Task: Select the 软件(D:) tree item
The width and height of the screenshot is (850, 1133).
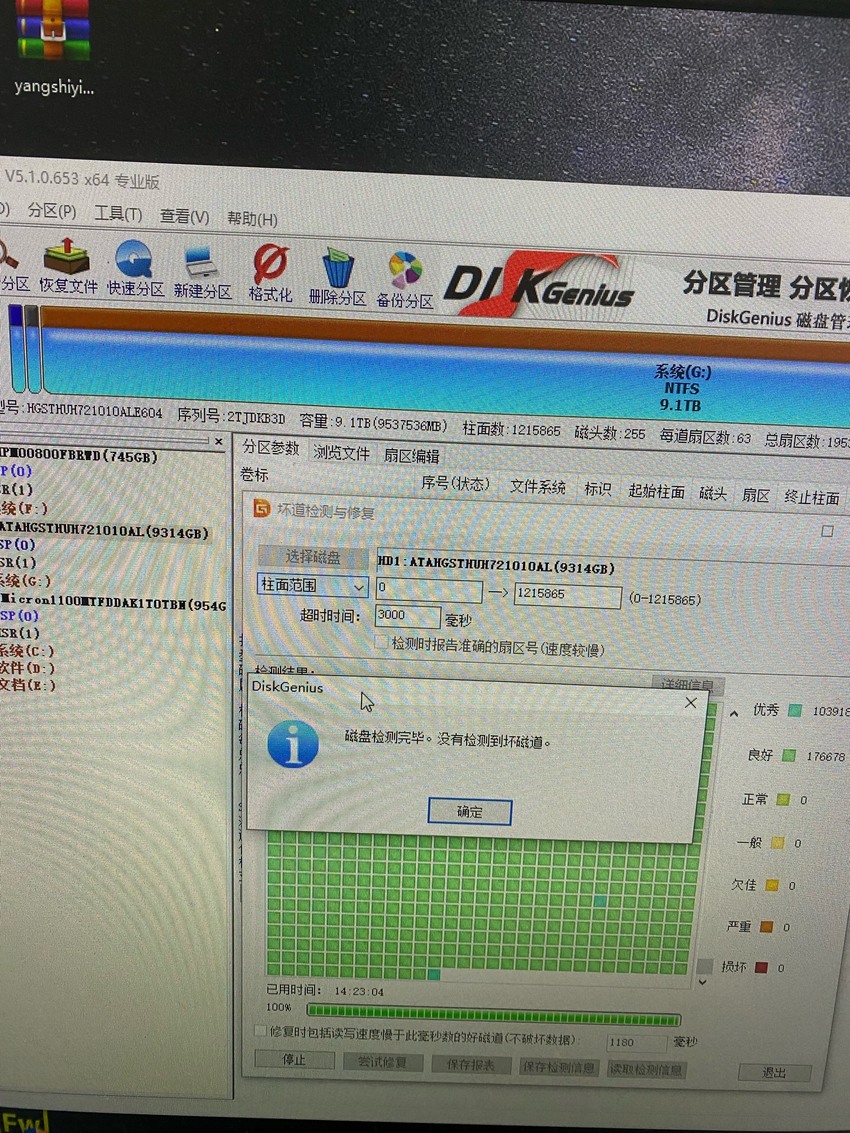Action: pyautogui.click(x=27, y=668)
